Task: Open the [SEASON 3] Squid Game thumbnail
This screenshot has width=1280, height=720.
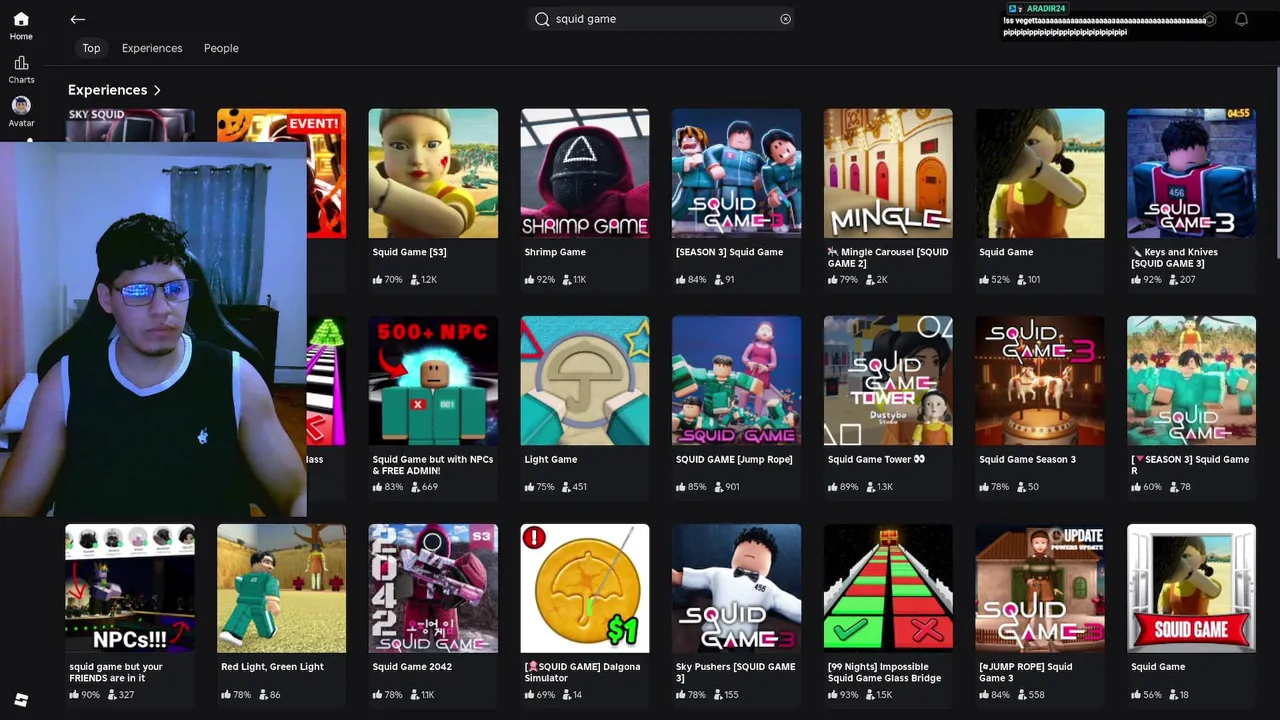Action: point(736,173)
